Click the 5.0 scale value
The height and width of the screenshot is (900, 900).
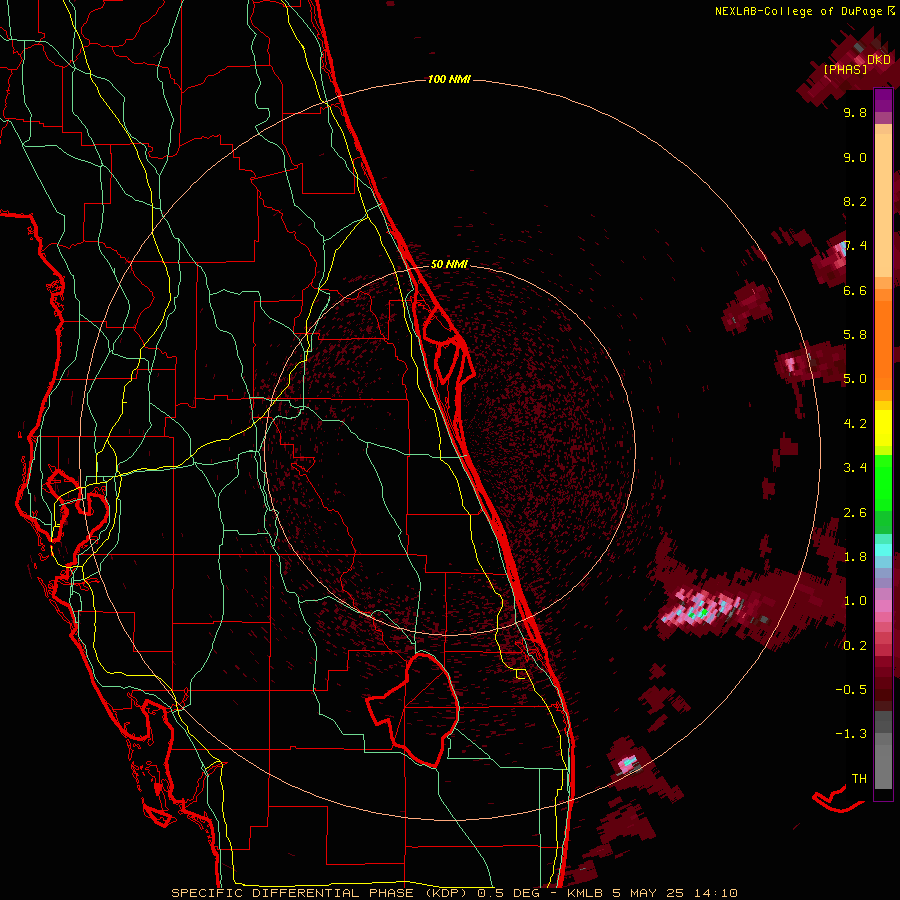pos(855,379)
